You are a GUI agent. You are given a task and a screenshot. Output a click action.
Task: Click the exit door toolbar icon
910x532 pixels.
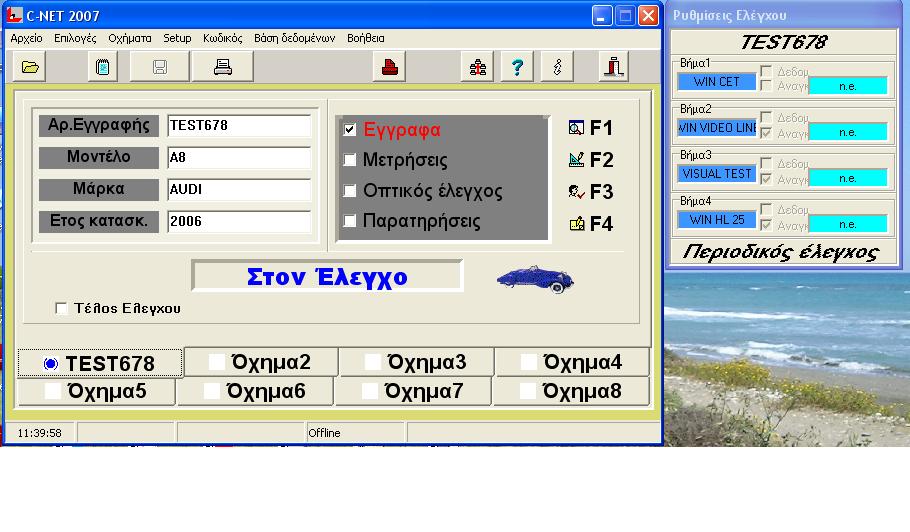click(x=613, y=67)
